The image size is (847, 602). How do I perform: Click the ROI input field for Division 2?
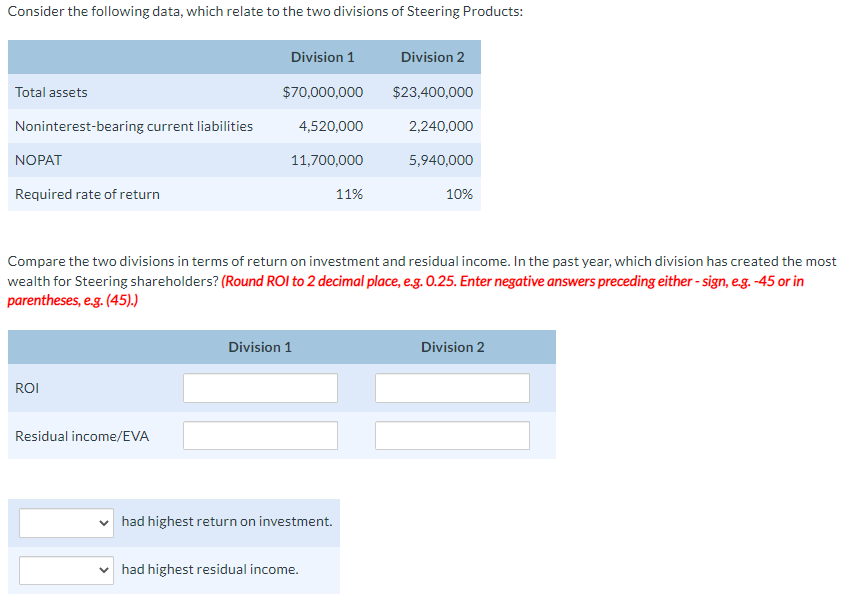(x=452, y=387)
